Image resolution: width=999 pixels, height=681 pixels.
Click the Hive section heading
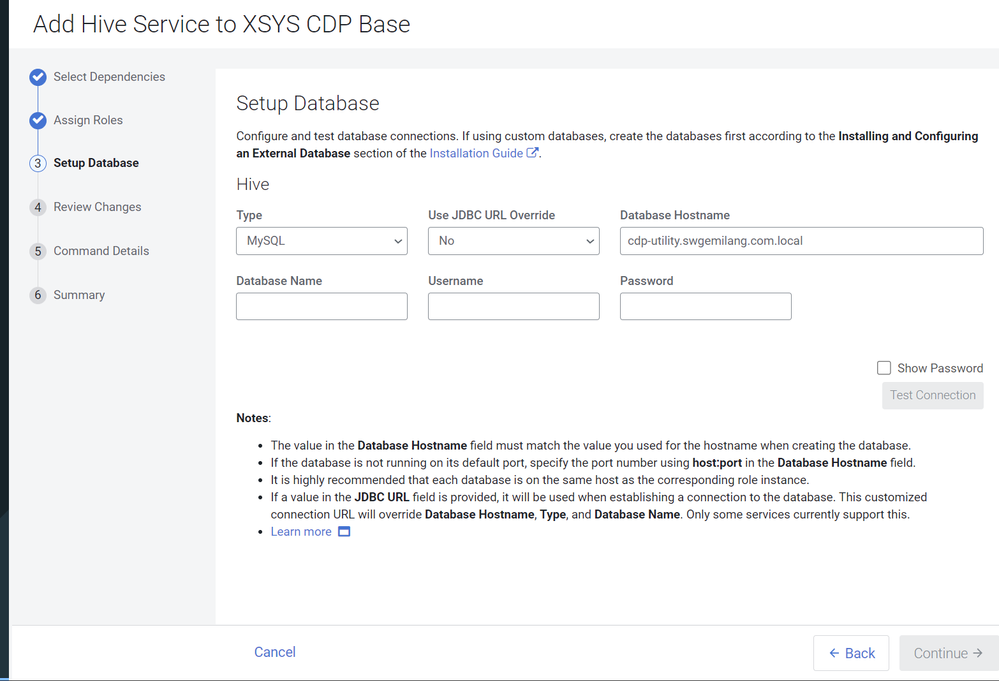tap(253, 184)
